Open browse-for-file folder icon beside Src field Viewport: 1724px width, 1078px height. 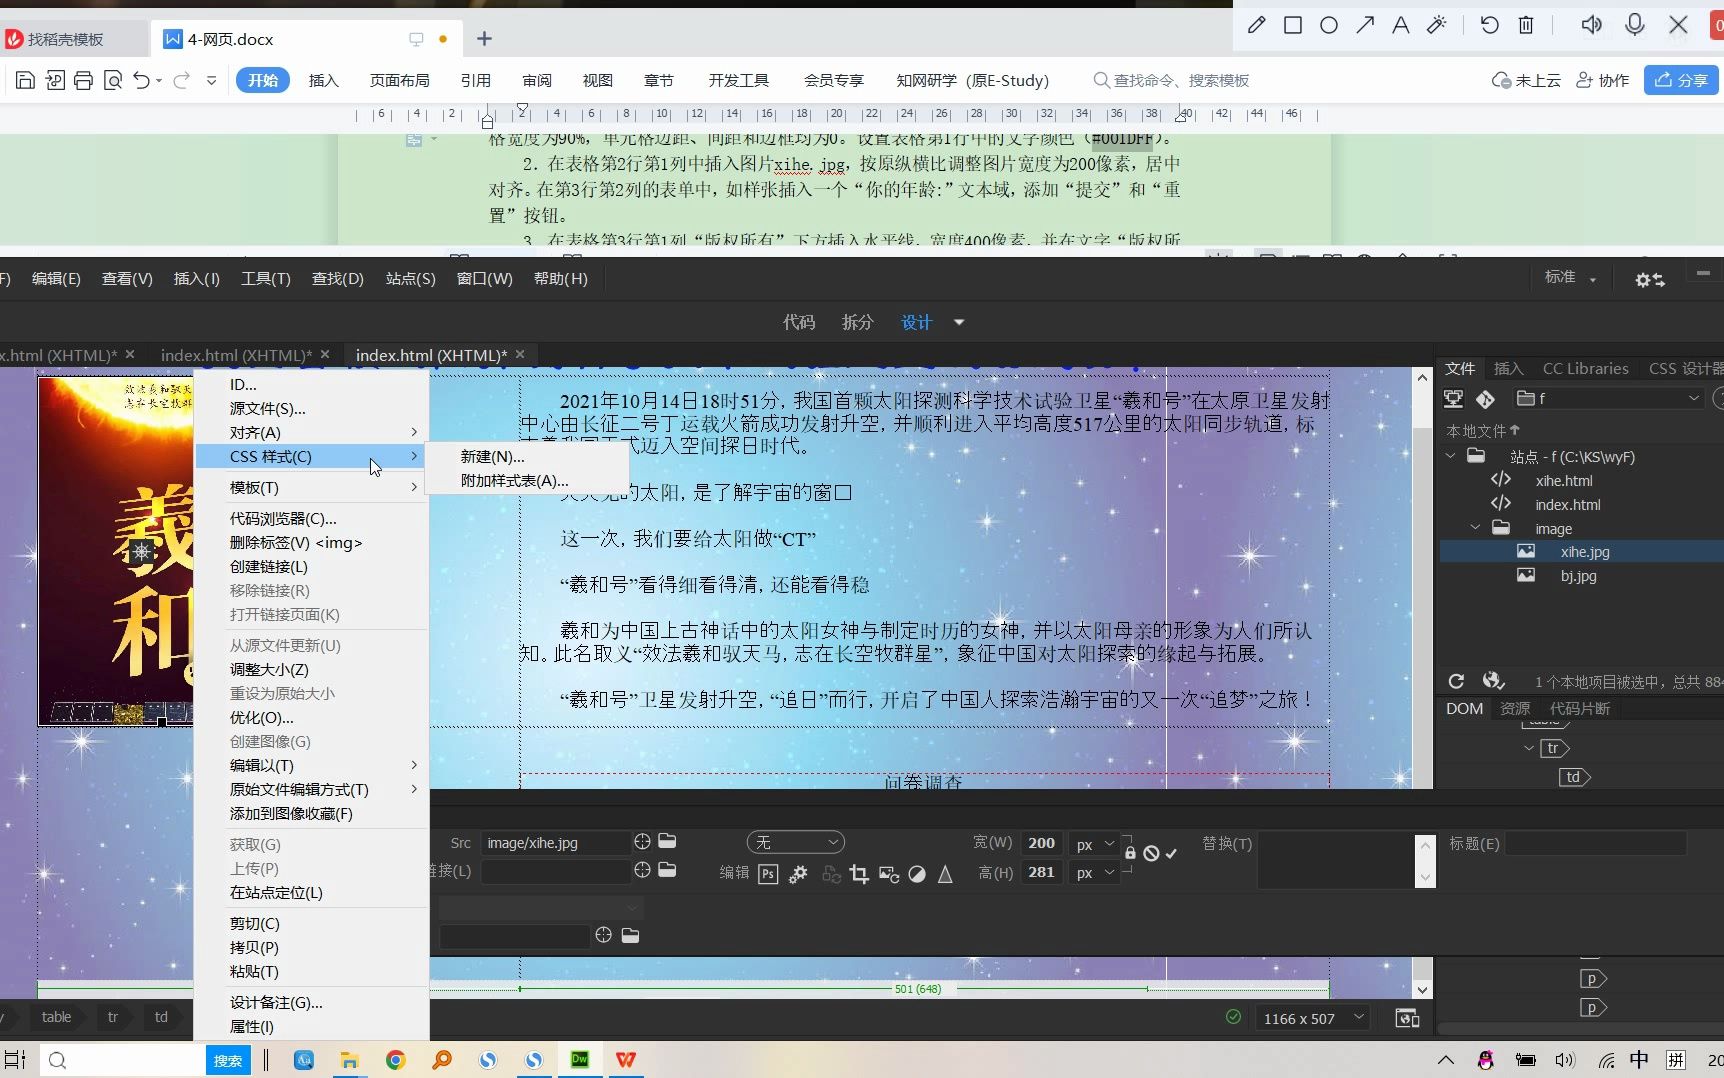668,842
